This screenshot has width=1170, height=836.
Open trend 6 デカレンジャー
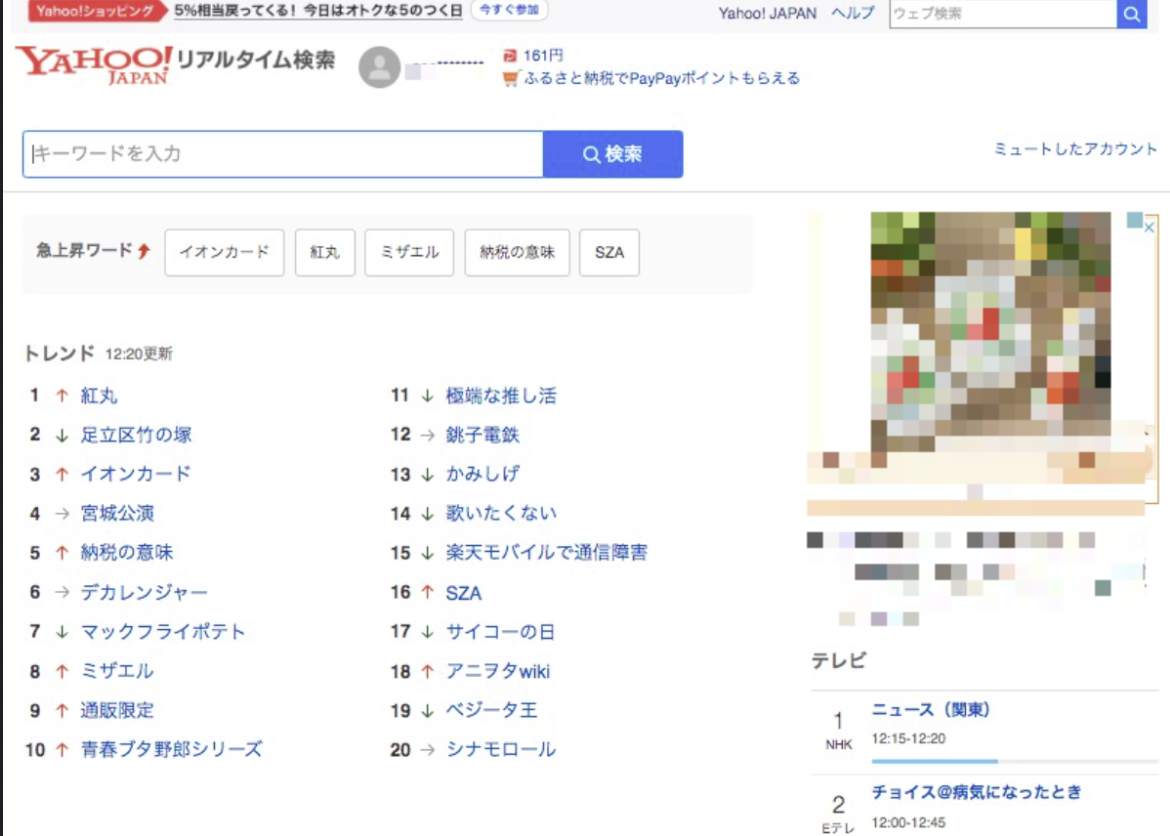[x=144, y=592]
